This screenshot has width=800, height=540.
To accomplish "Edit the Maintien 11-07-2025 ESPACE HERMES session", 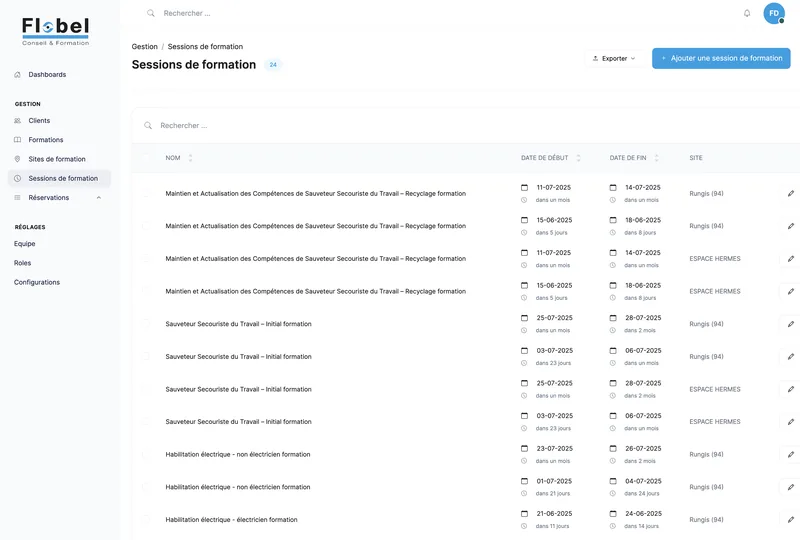I will (790, 259).
